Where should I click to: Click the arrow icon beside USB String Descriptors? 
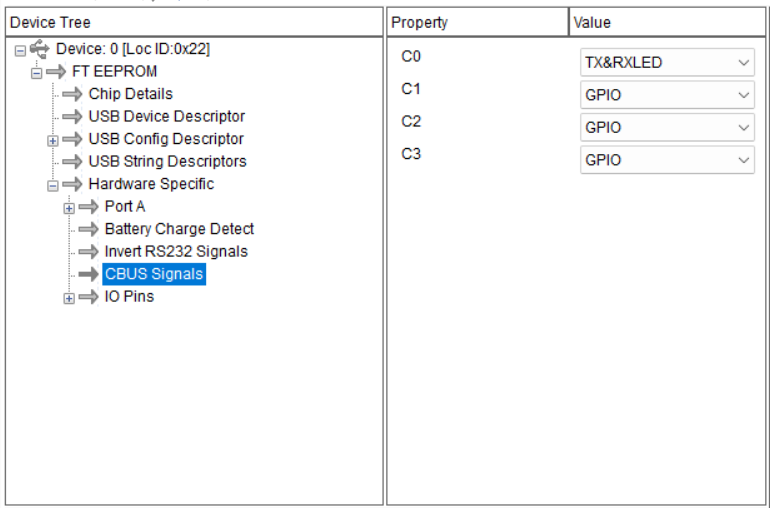[x=72, y=162]
